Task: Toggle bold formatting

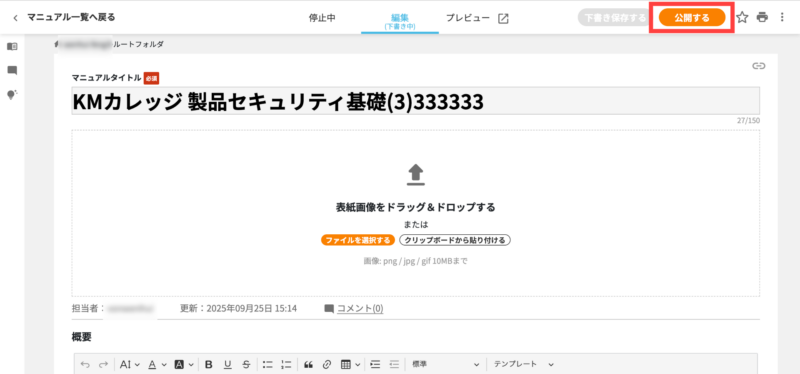Action: click(208, 364)
